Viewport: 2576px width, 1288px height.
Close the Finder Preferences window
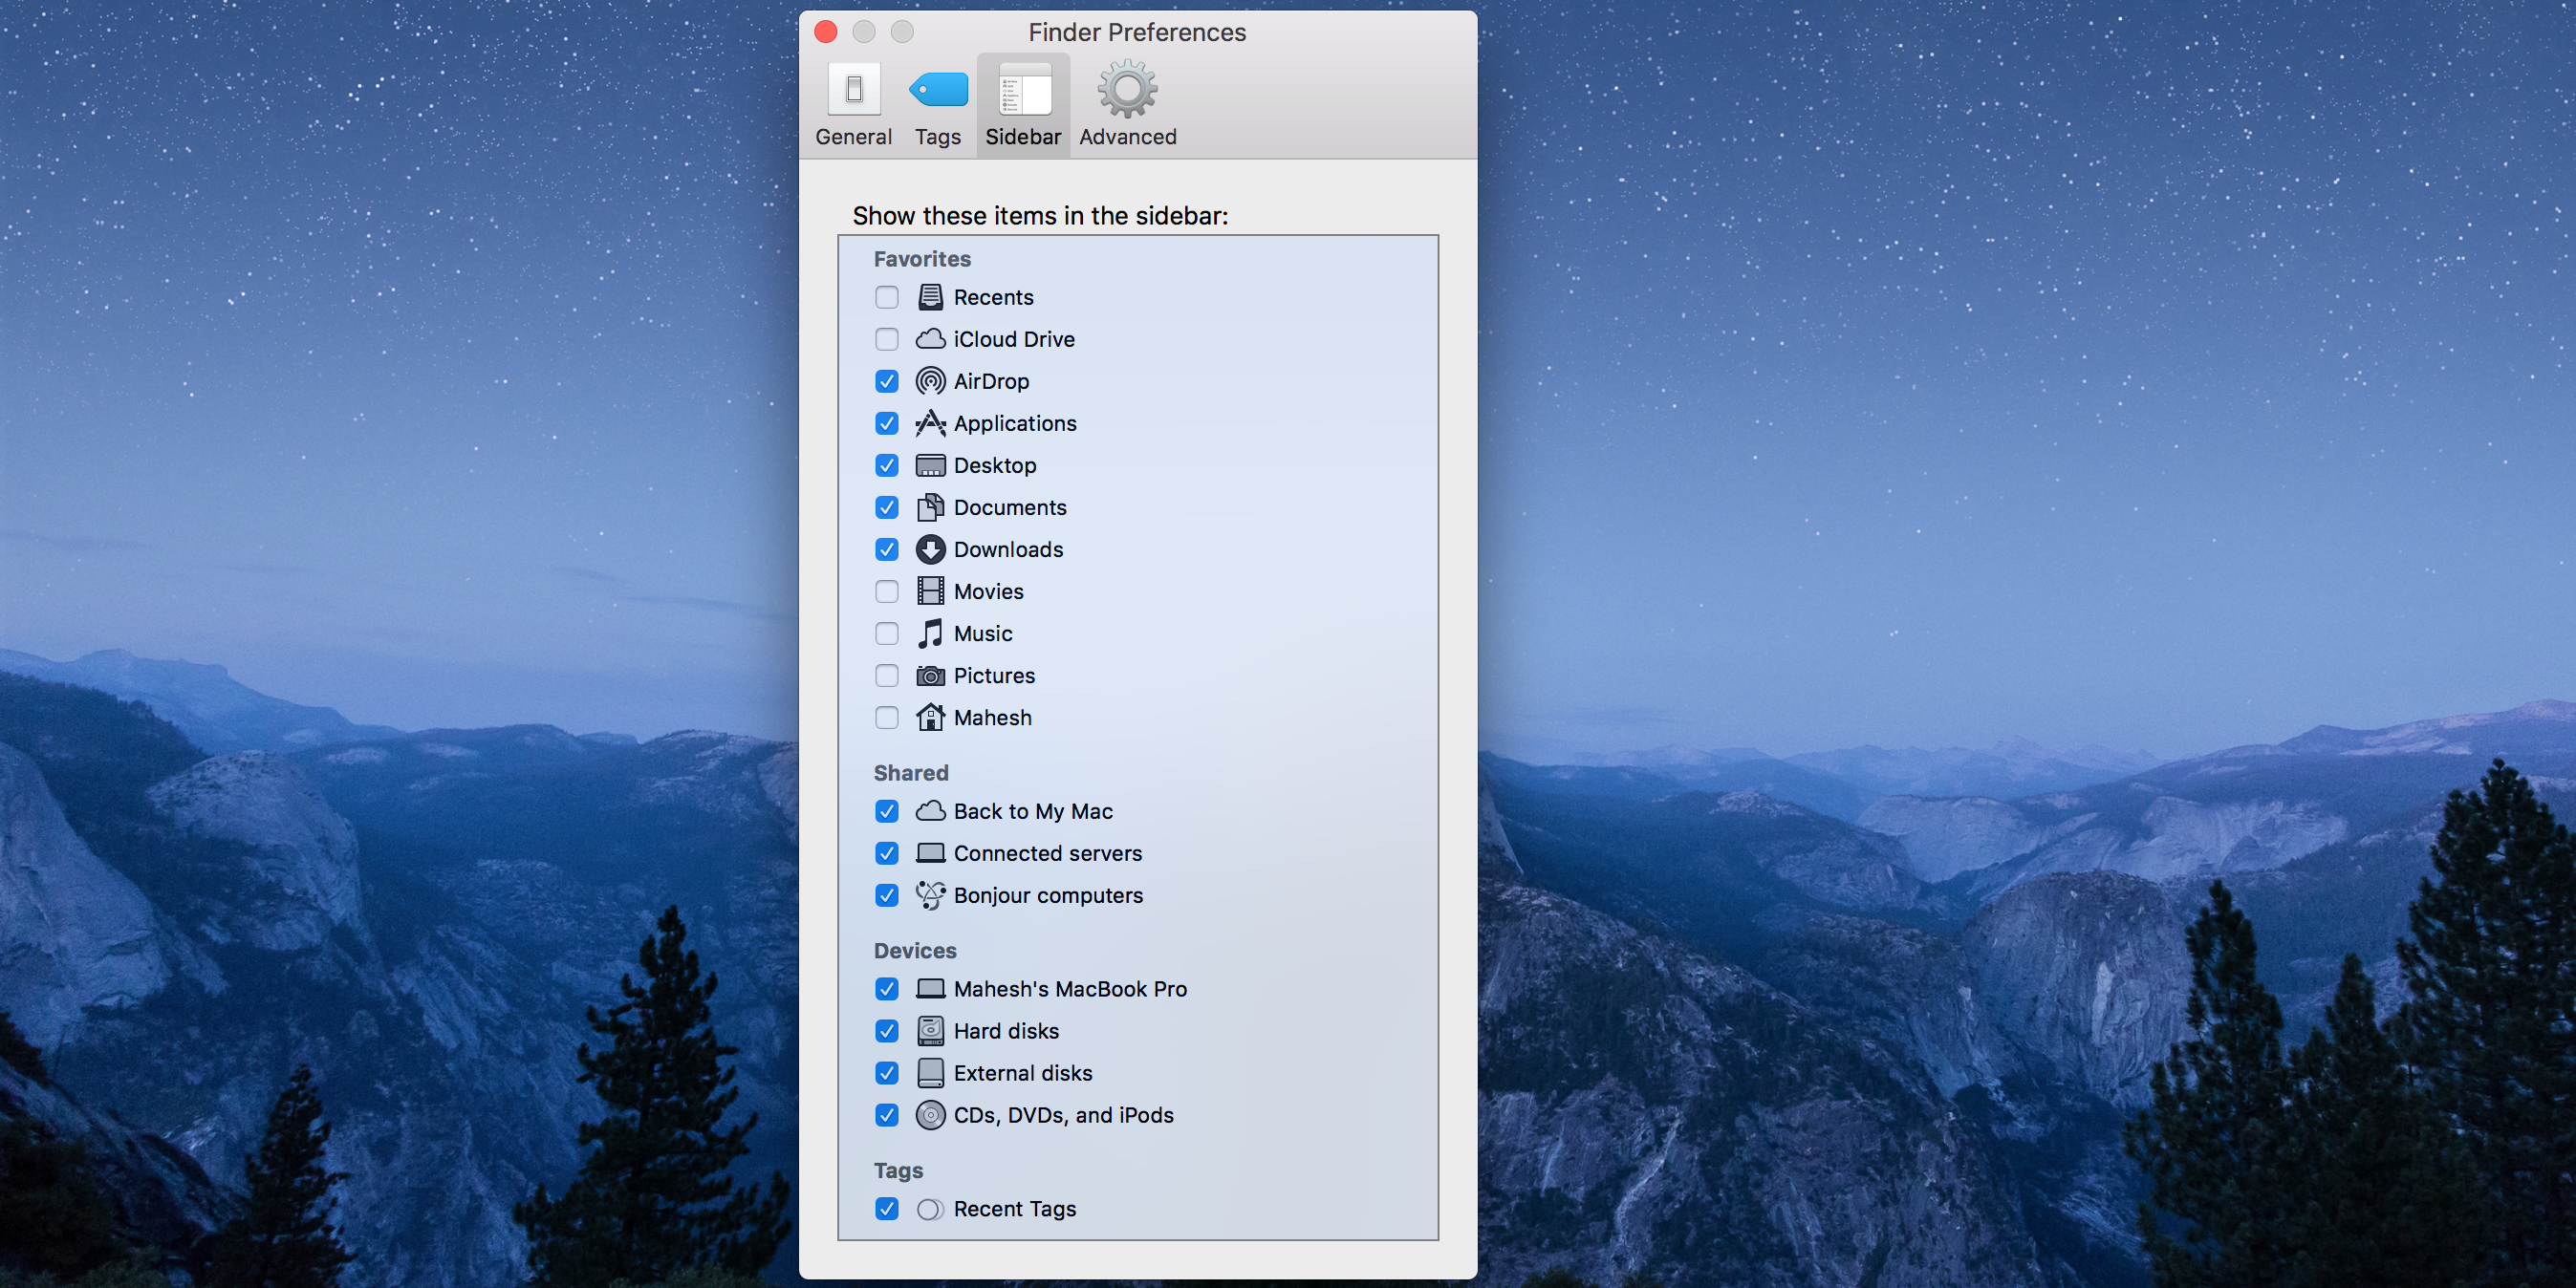pos(826,32)
